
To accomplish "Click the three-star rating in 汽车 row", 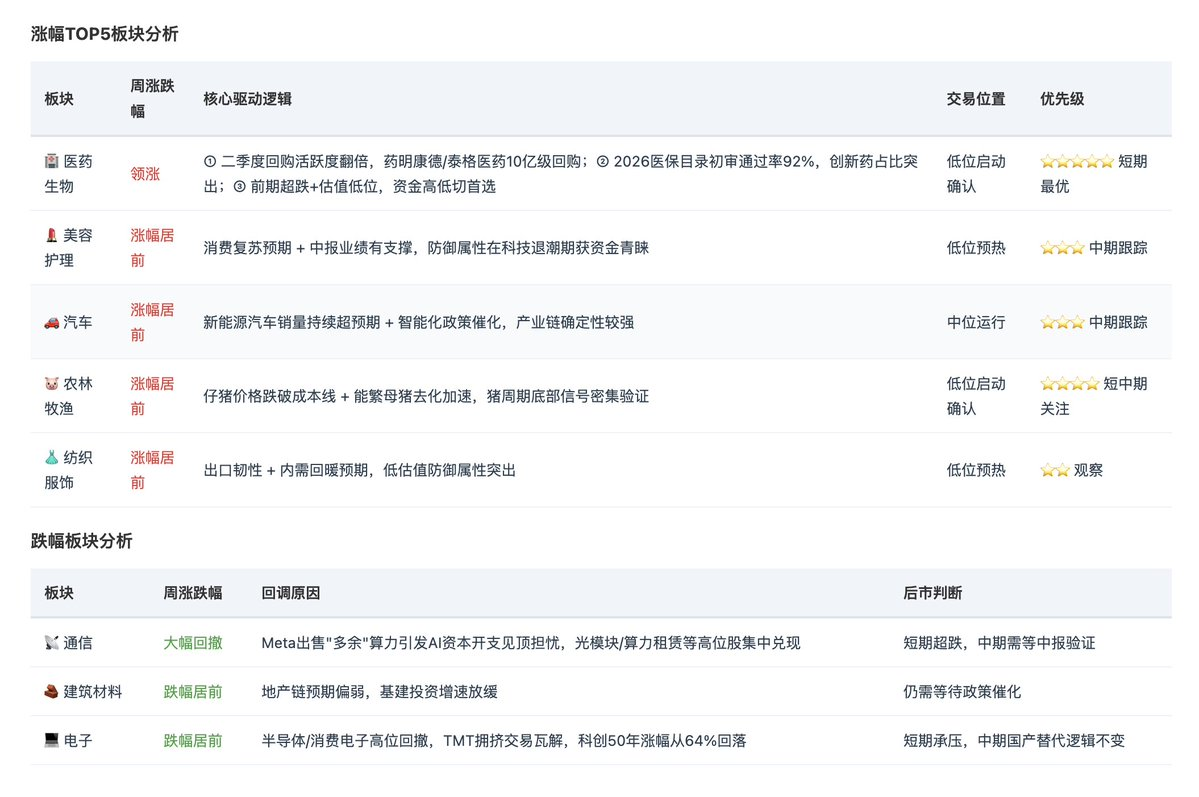I will [1062, 323].
